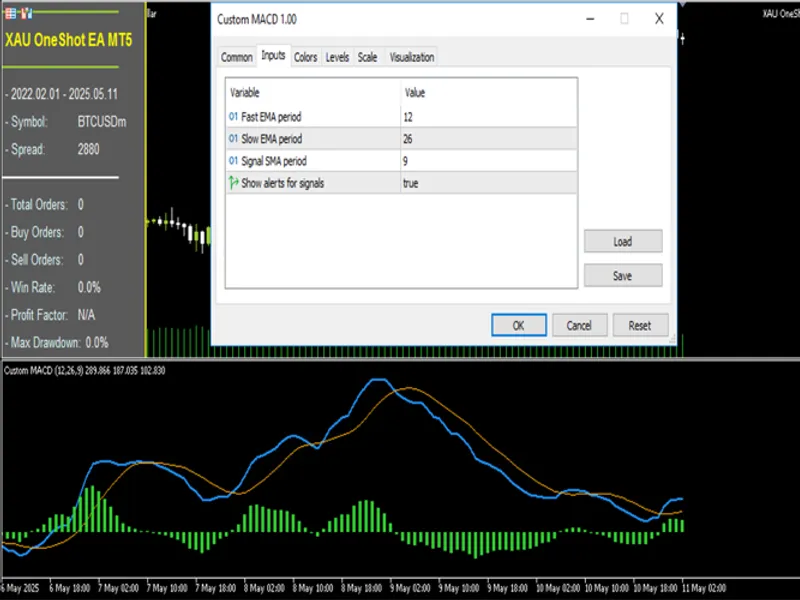Screen dimensions: 800x600
Task: Edit Signal SMA period value 9
Action: tap(489, 161)
